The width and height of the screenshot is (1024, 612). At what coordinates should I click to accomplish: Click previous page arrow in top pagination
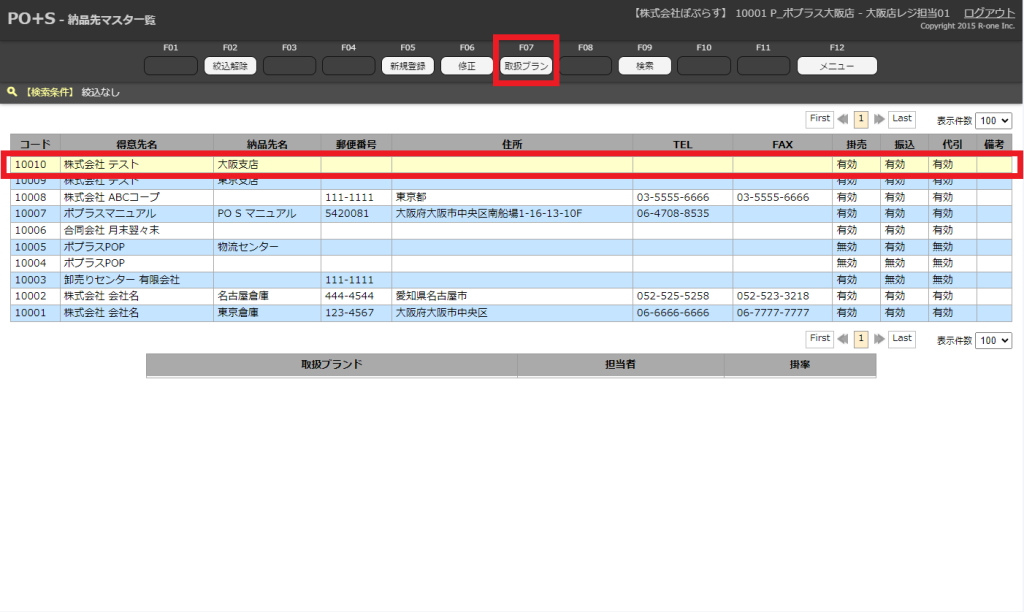(843, 119)
